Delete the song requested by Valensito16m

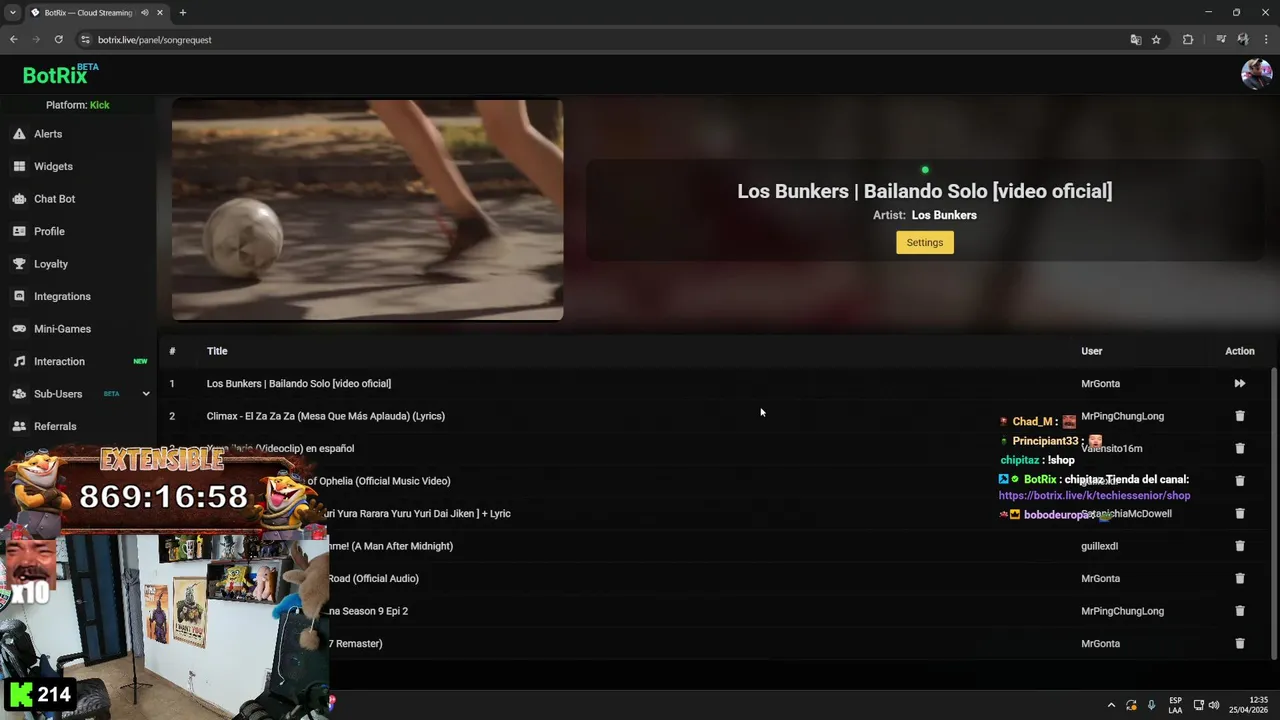click(1239, 448)
